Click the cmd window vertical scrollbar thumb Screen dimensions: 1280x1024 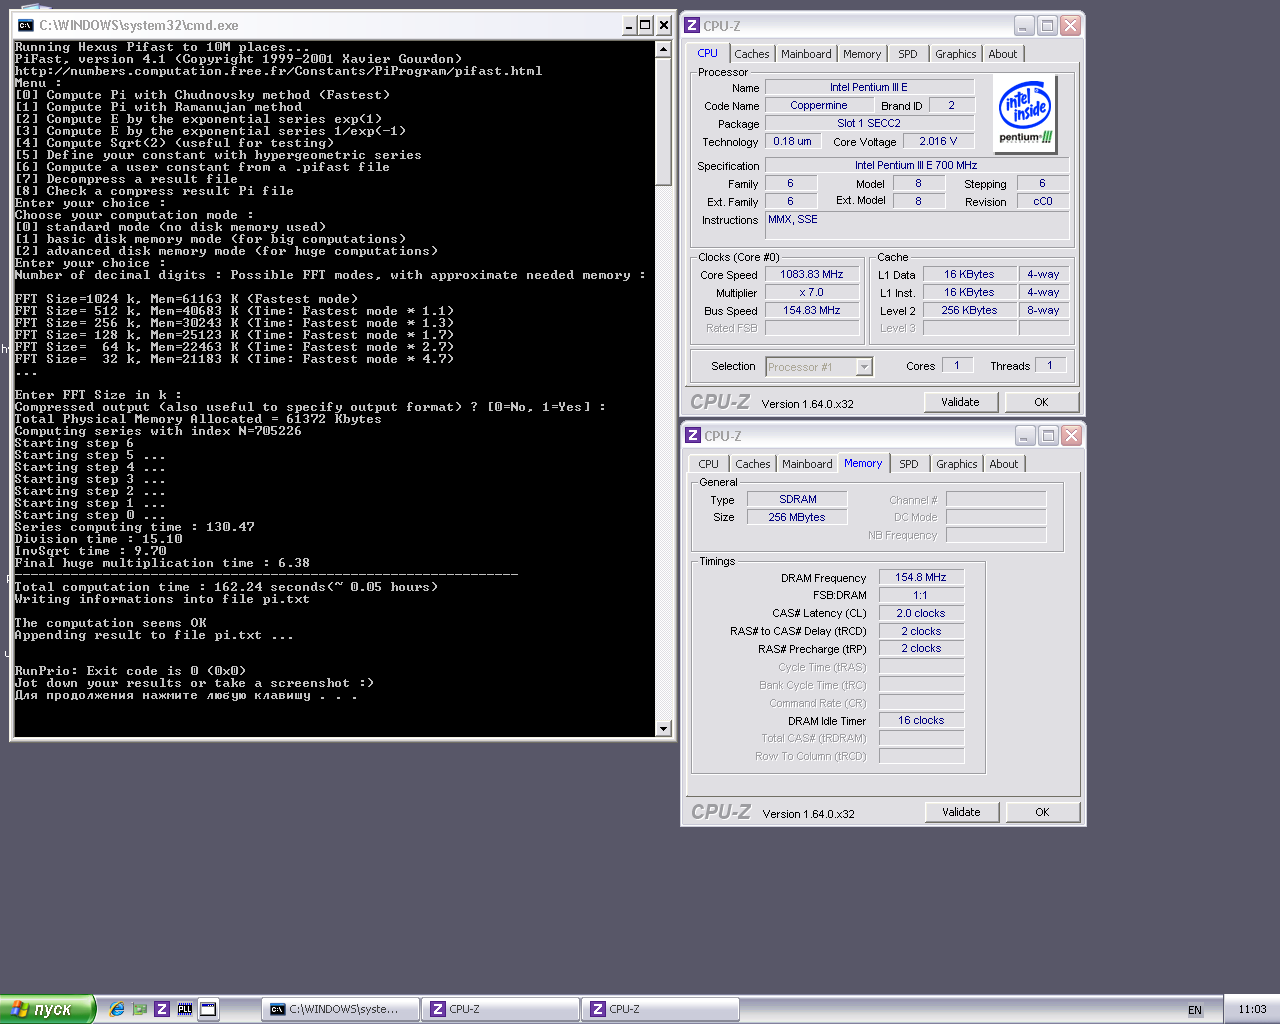[664, 121]
